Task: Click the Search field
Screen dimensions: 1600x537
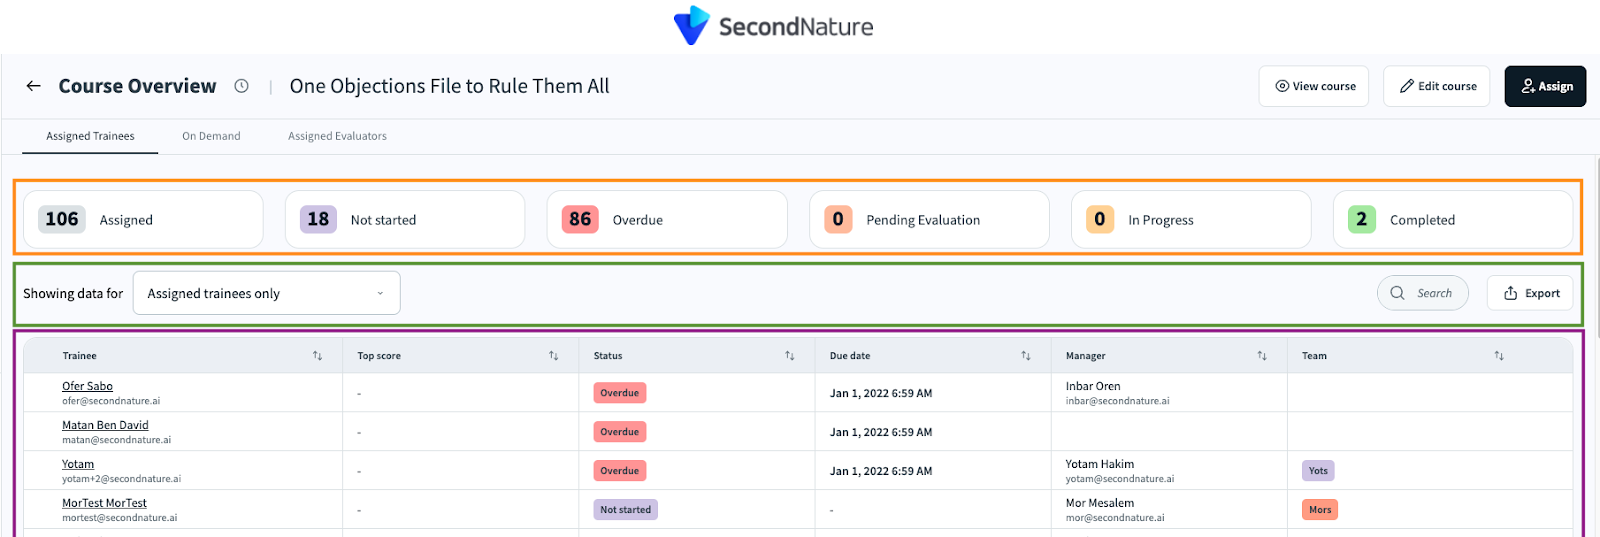Action: point(1423,293)
